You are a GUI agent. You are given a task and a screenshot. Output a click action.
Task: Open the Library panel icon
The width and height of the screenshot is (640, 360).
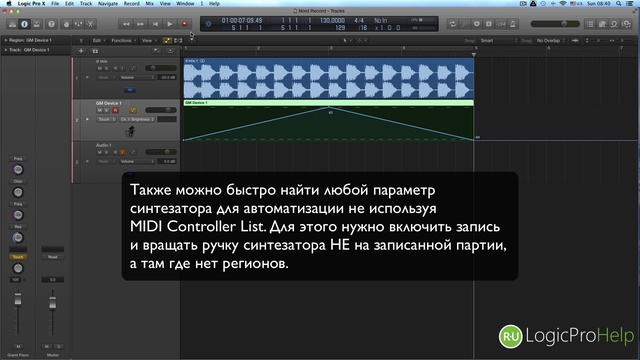click(x=13, y=24)
